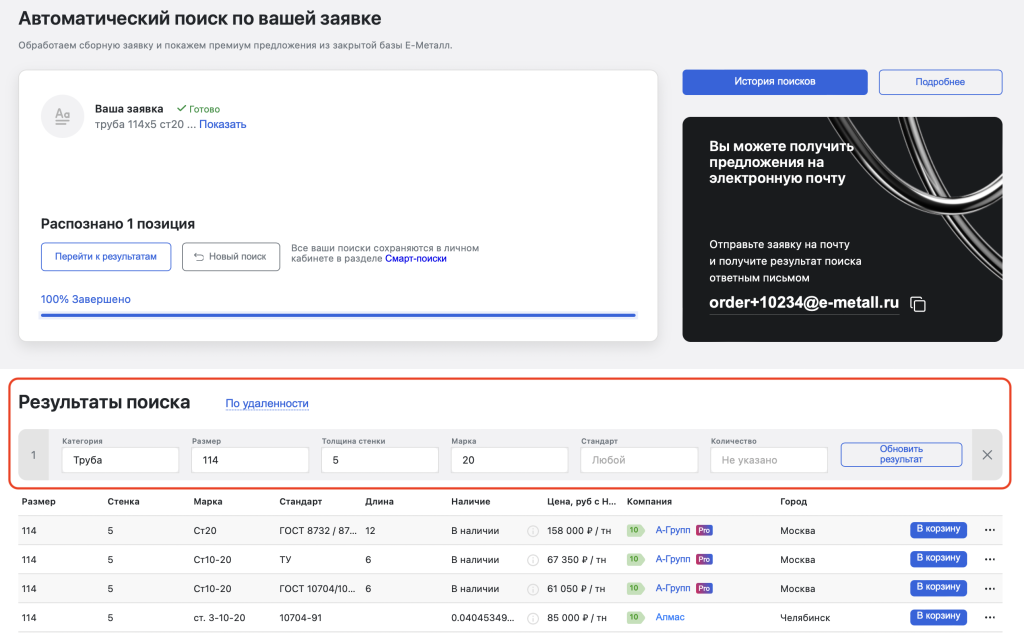1024x633 pixels.
Task: Open the Смарт-поиски link
Action: tap(415, 258)
